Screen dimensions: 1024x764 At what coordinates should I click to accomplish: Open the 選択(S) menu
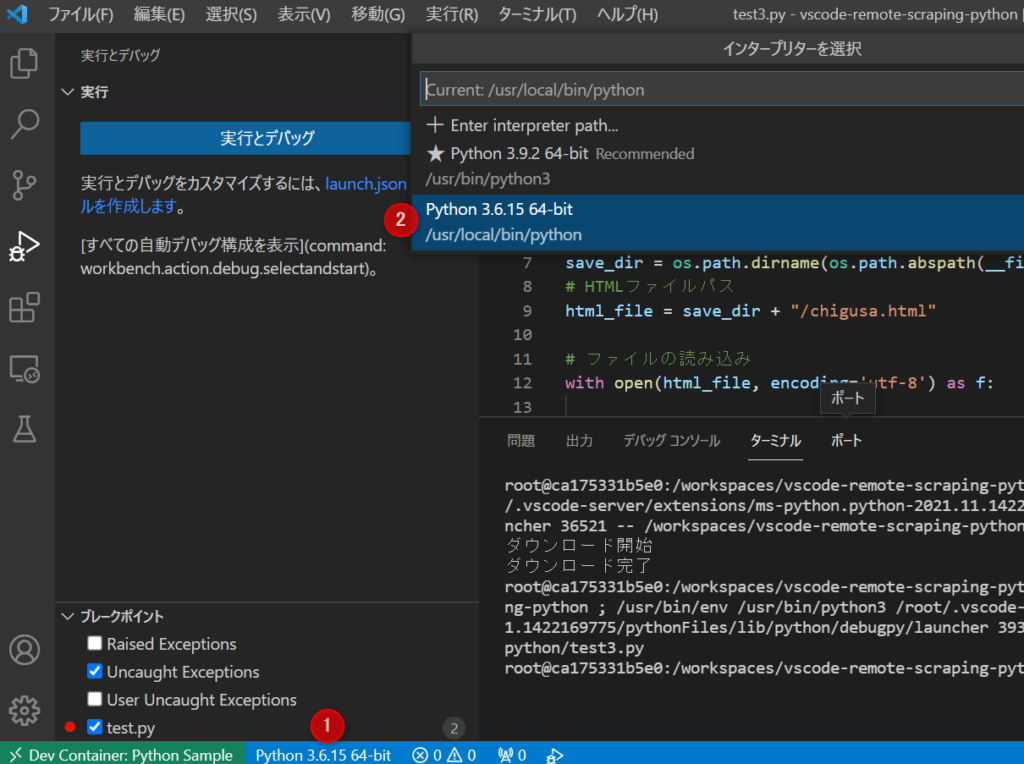(x=231, y=14)
